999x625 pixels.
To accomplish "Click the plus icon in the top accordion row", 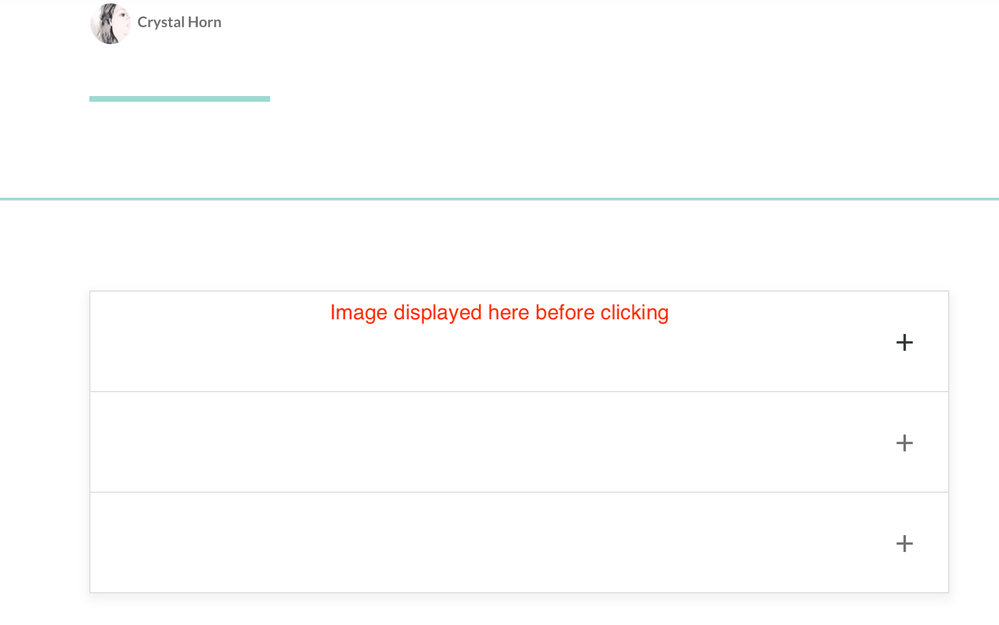I will [904, 342].
